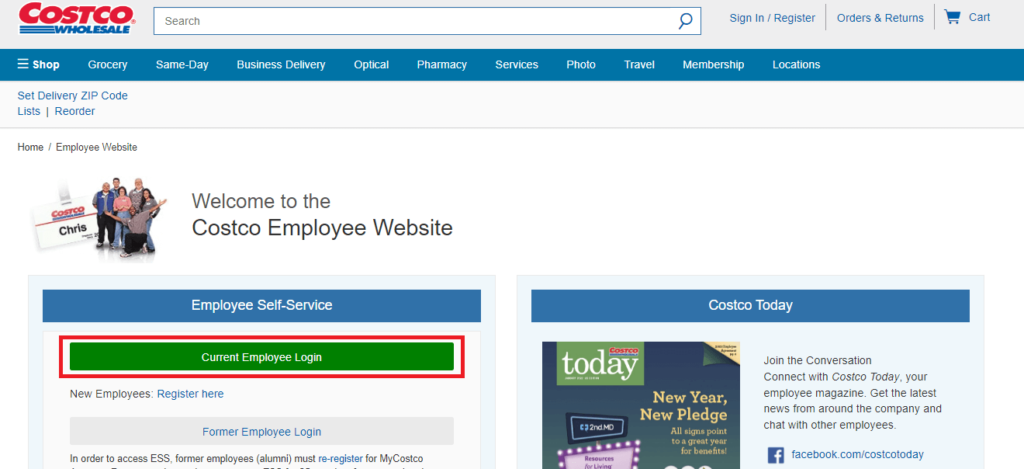
Task: Go to Optical department
Action: point(372,65)
